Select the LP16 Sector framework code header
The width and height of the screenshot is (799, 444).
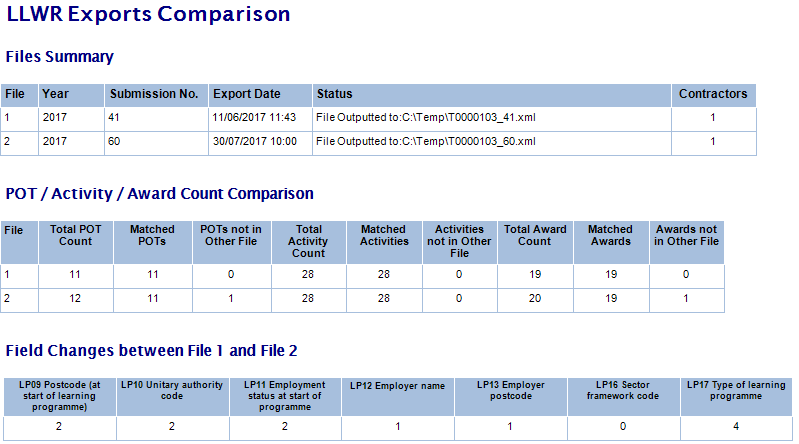point(623,390)
